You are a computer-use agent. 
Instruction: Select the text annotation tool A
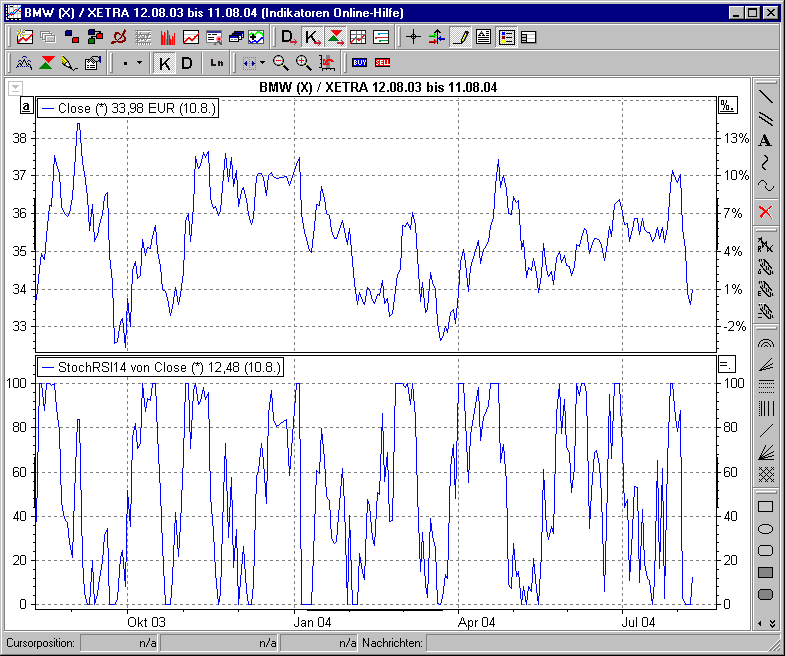[x=765, y=141]
